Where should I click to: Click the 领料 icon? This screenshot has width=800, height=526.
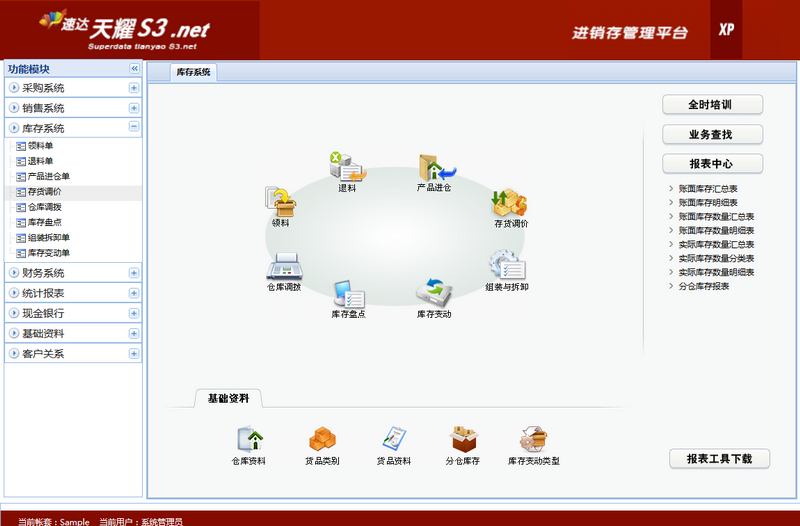point(280,204)
